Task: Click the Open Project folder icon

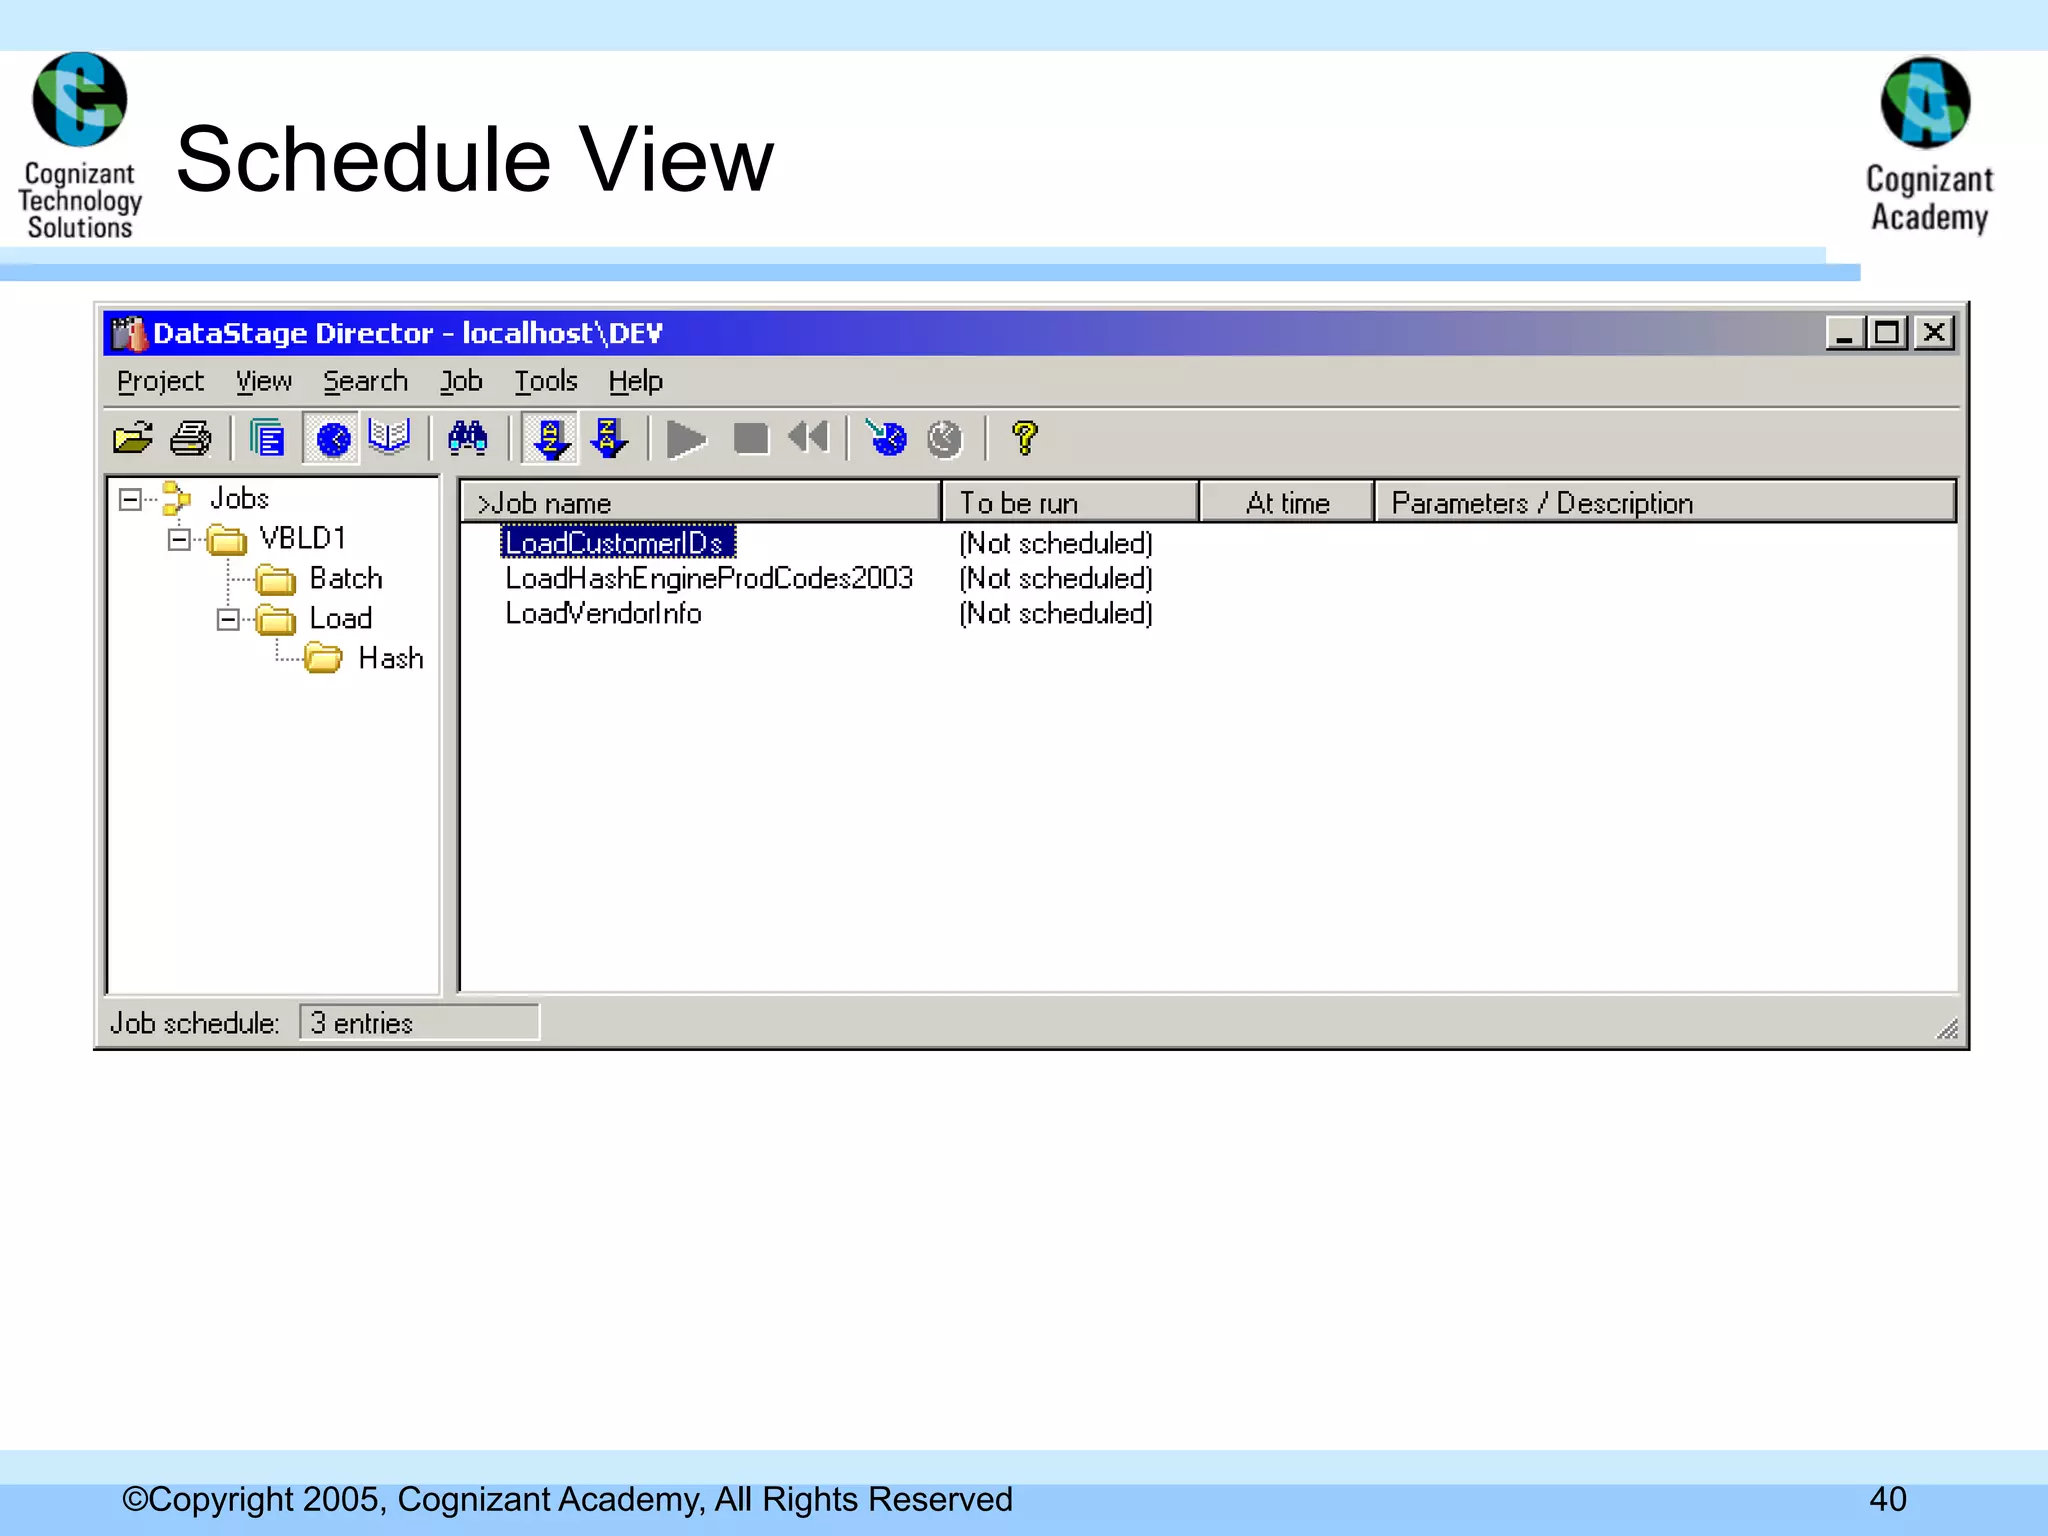Action: click(133, 438)
